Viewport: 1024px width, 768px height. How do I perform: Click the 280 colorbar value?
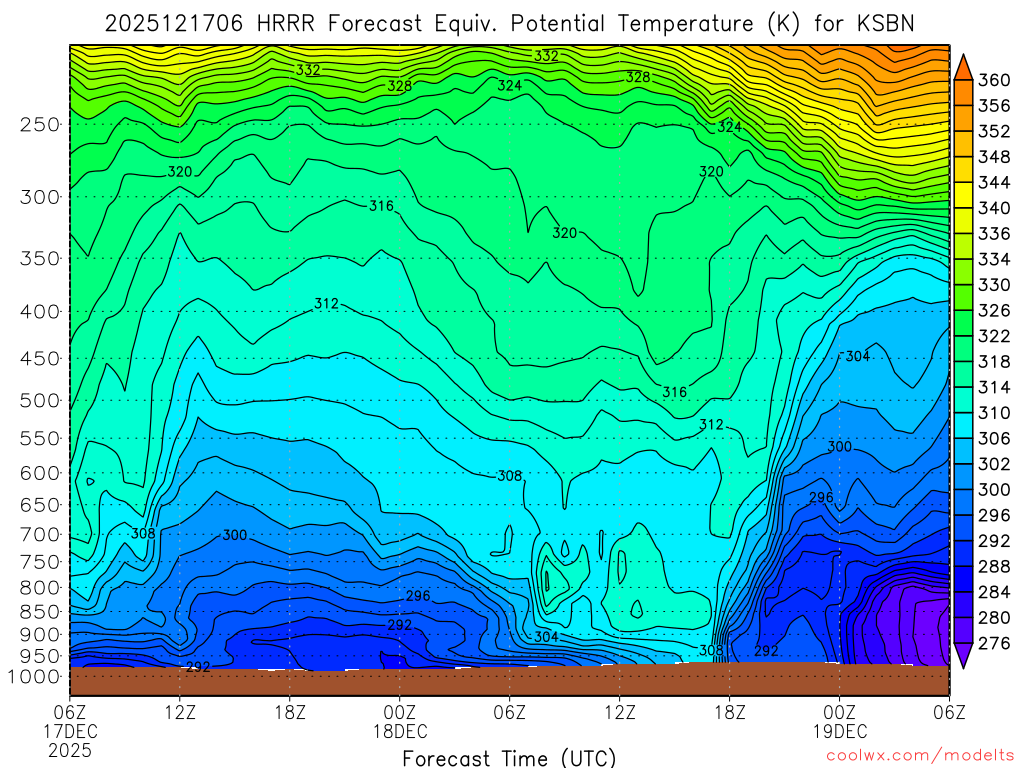[994, 618]
